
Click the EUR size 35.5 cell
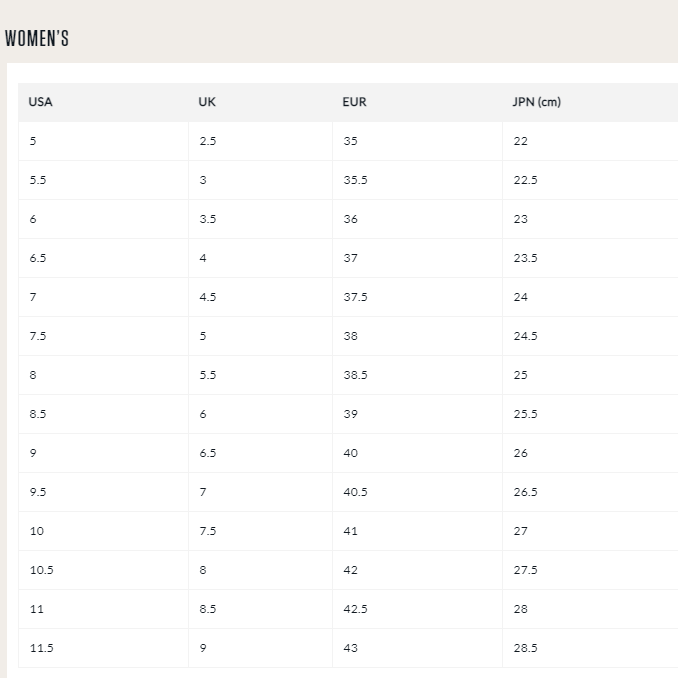tap(355, 180)
